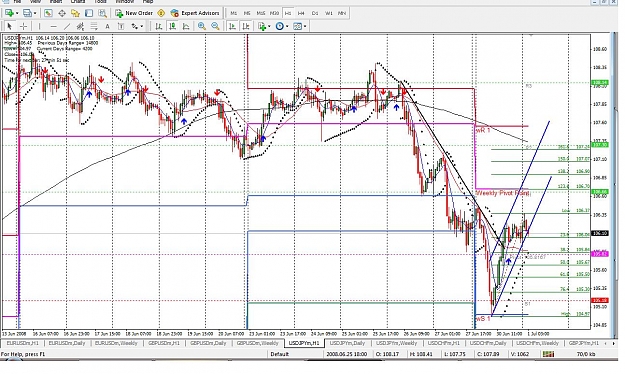Select the Arrows drawing tool
625x374 pixels.
[134, 26]
